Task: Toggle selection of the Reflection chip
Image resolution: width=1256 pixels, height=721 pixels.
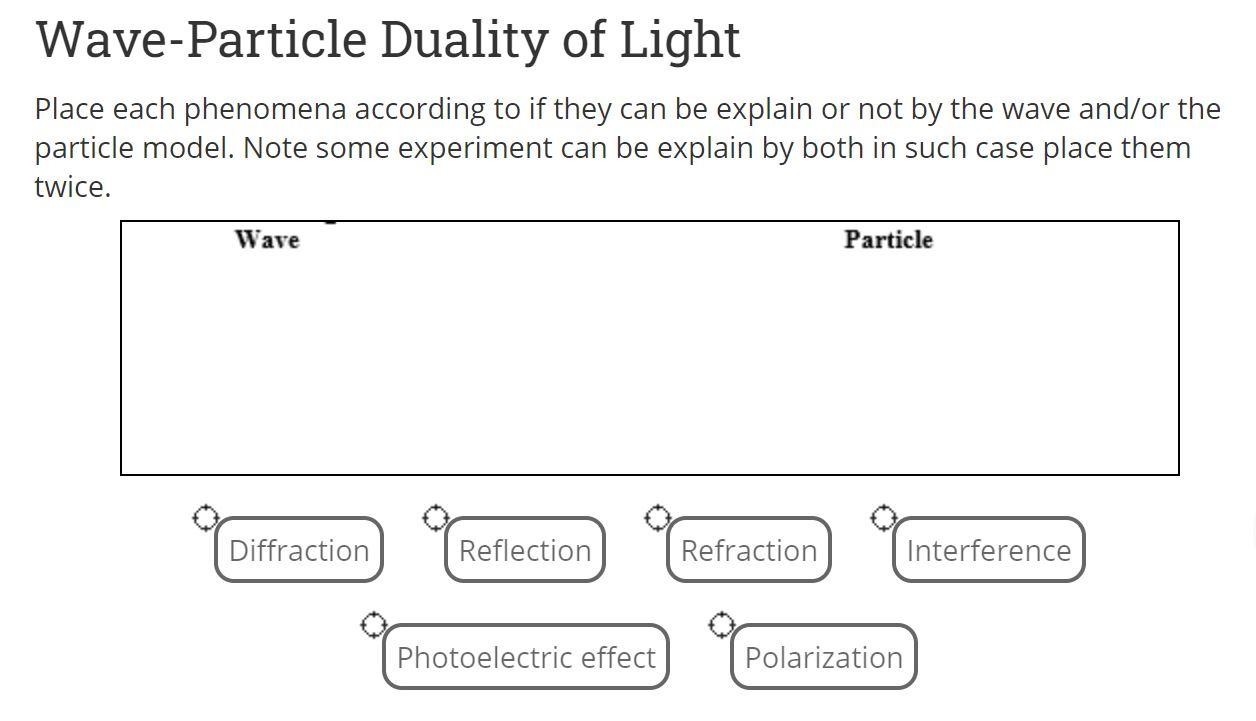Action: [523, 549]
